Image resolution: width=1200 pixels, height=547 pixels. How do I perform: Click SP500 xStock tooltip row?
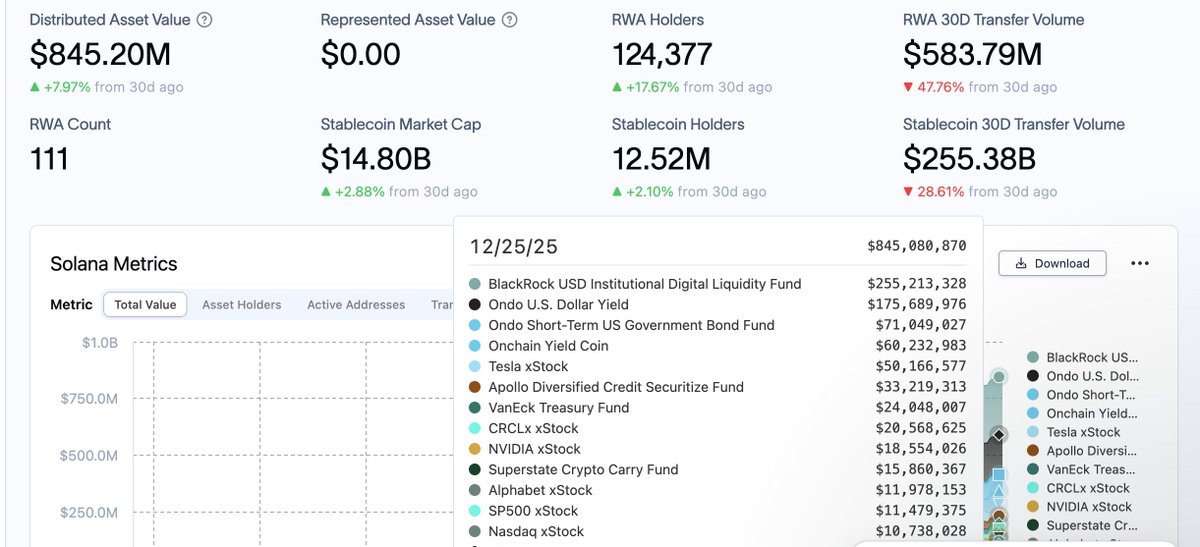717,511
